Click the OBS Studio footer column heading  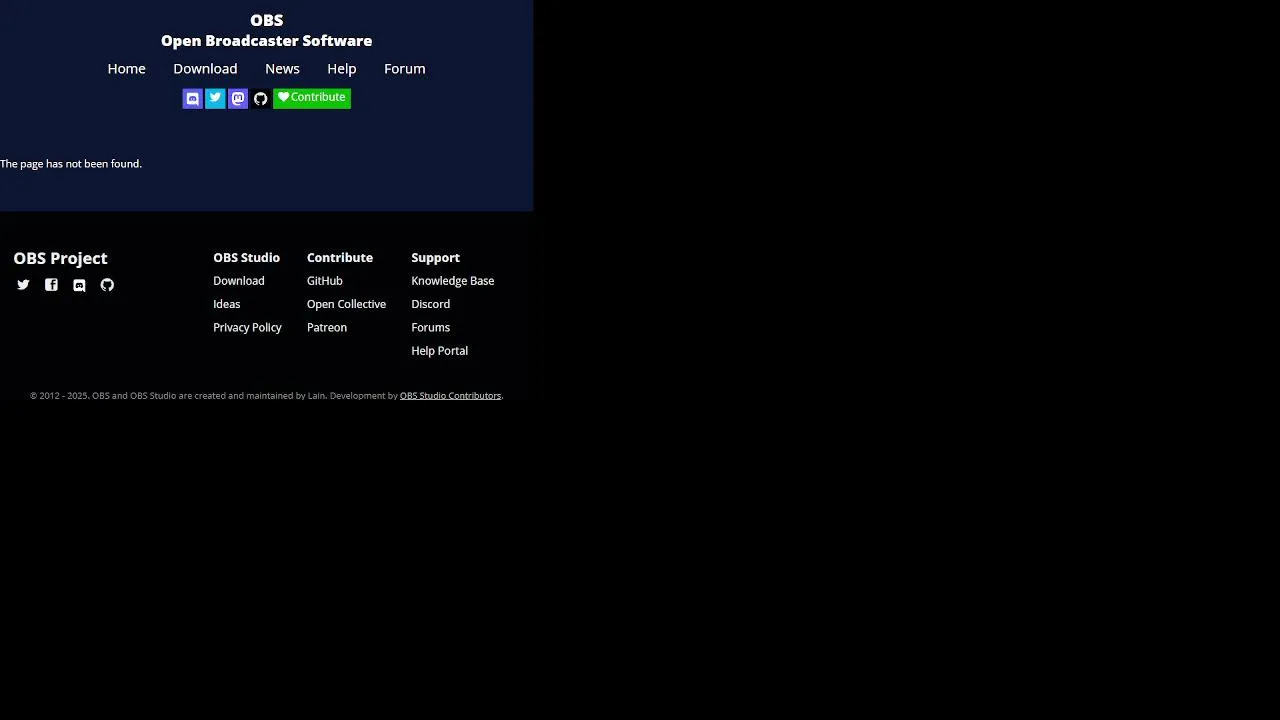click(246, 258)
